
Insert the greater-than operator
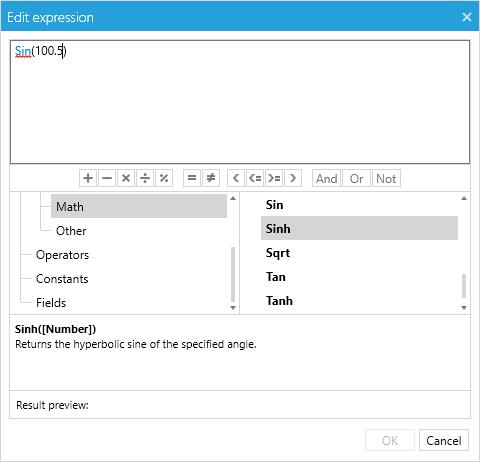293,178
